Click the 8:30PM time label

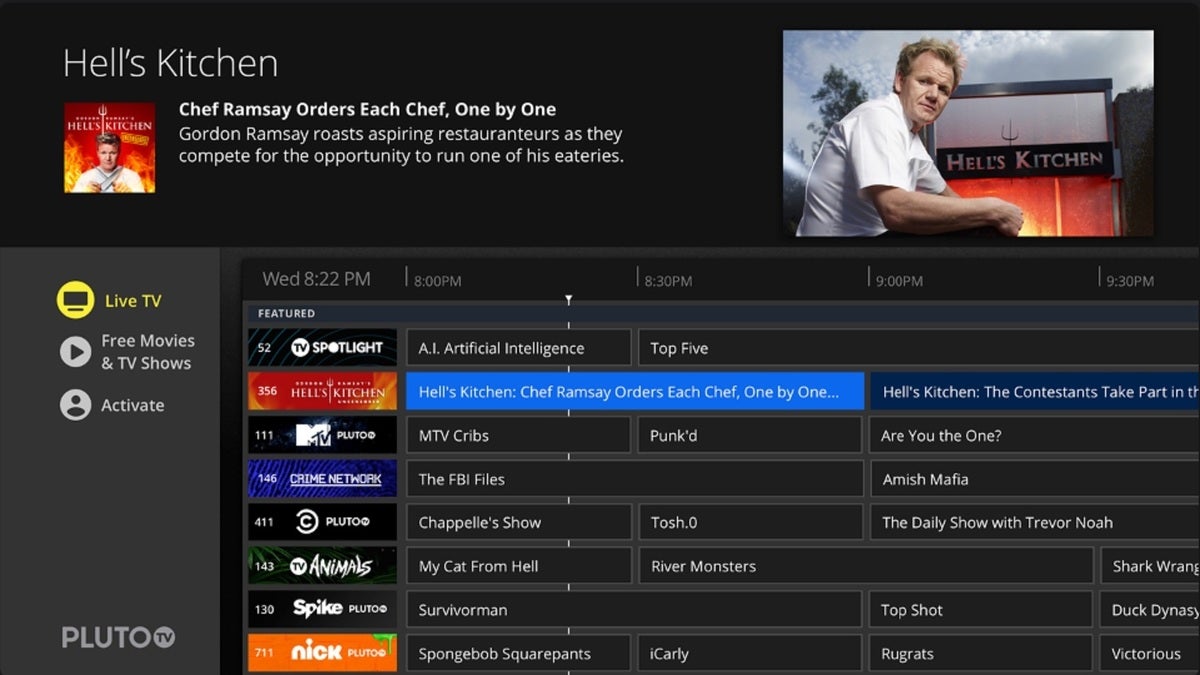pyautogui.click(x=668, y=281)
